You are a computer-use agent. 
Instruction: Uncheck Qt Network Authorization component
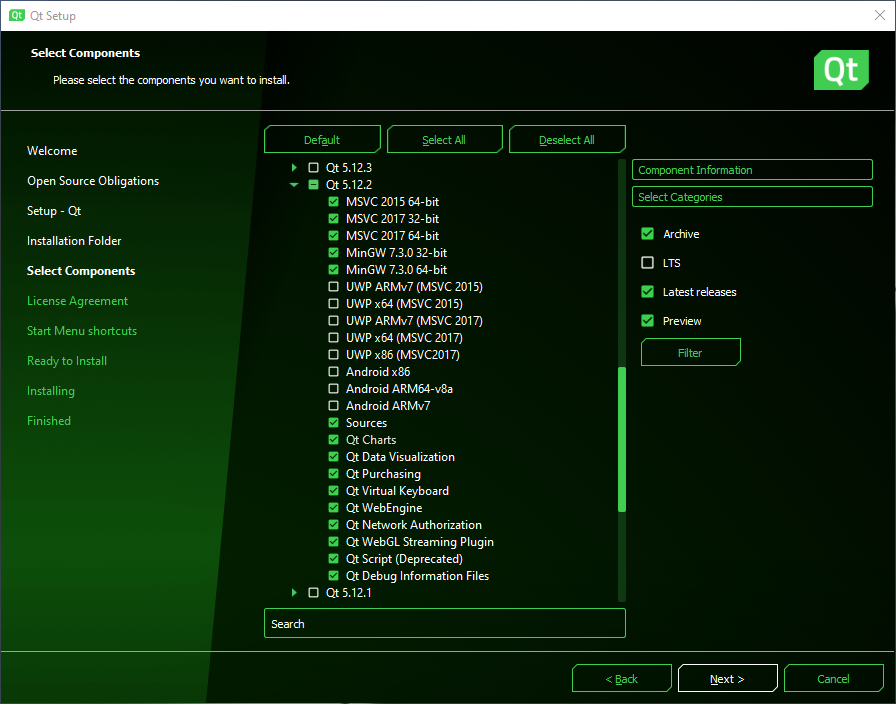tap(334, 525)
